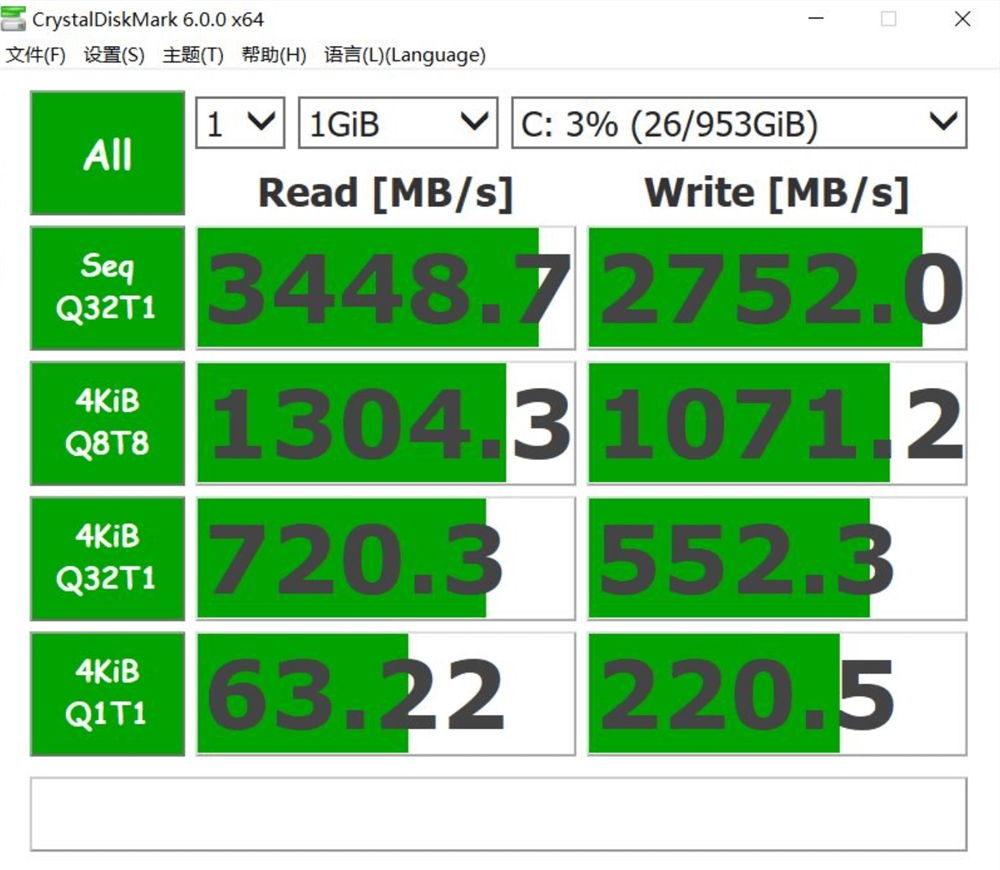Minimize the CrystalDiskMark window
This screenshot has height=870, width=1000.
click(816, 18)
